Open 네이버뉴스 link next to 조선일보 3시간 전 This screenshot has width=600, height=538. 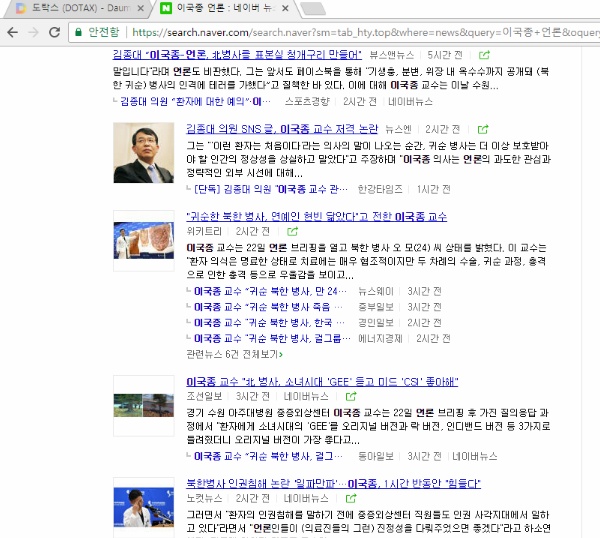306,396
